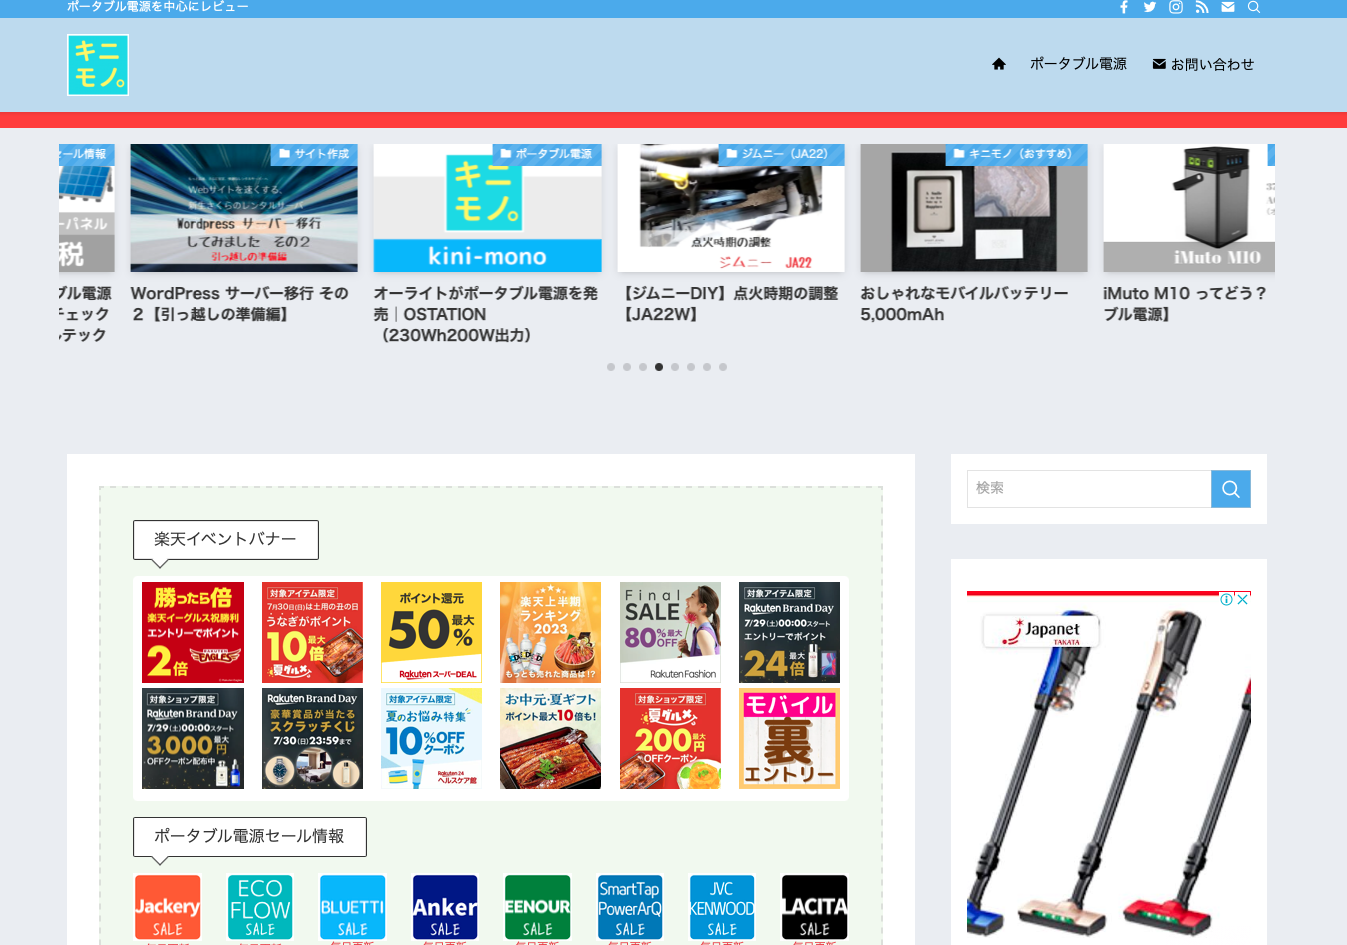Open the LACITA SALE icon
The width and height of the screenshot is (1347, 945).
coord(815,907)
